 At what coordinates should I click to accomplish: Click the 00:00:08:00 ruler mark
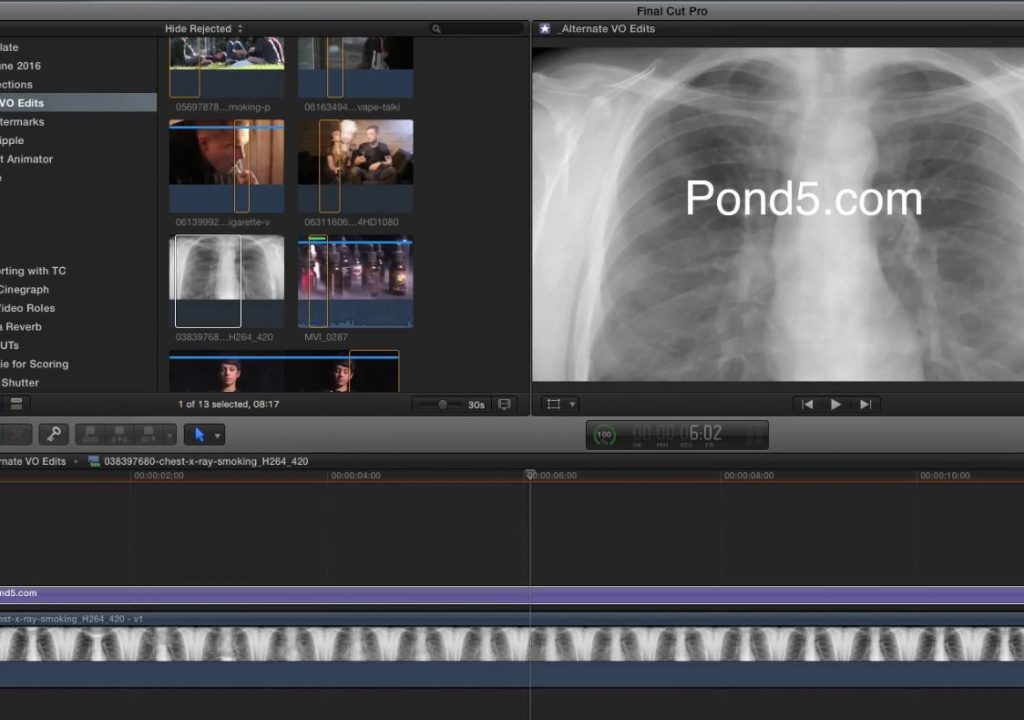click(x=748, y=476)
